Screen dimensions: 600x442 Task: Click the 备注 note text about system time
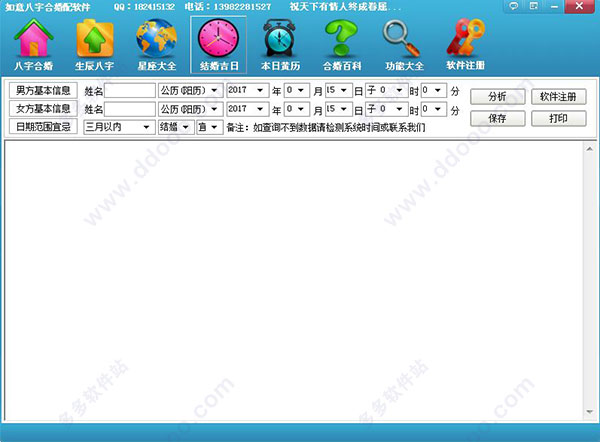(326, 127)
